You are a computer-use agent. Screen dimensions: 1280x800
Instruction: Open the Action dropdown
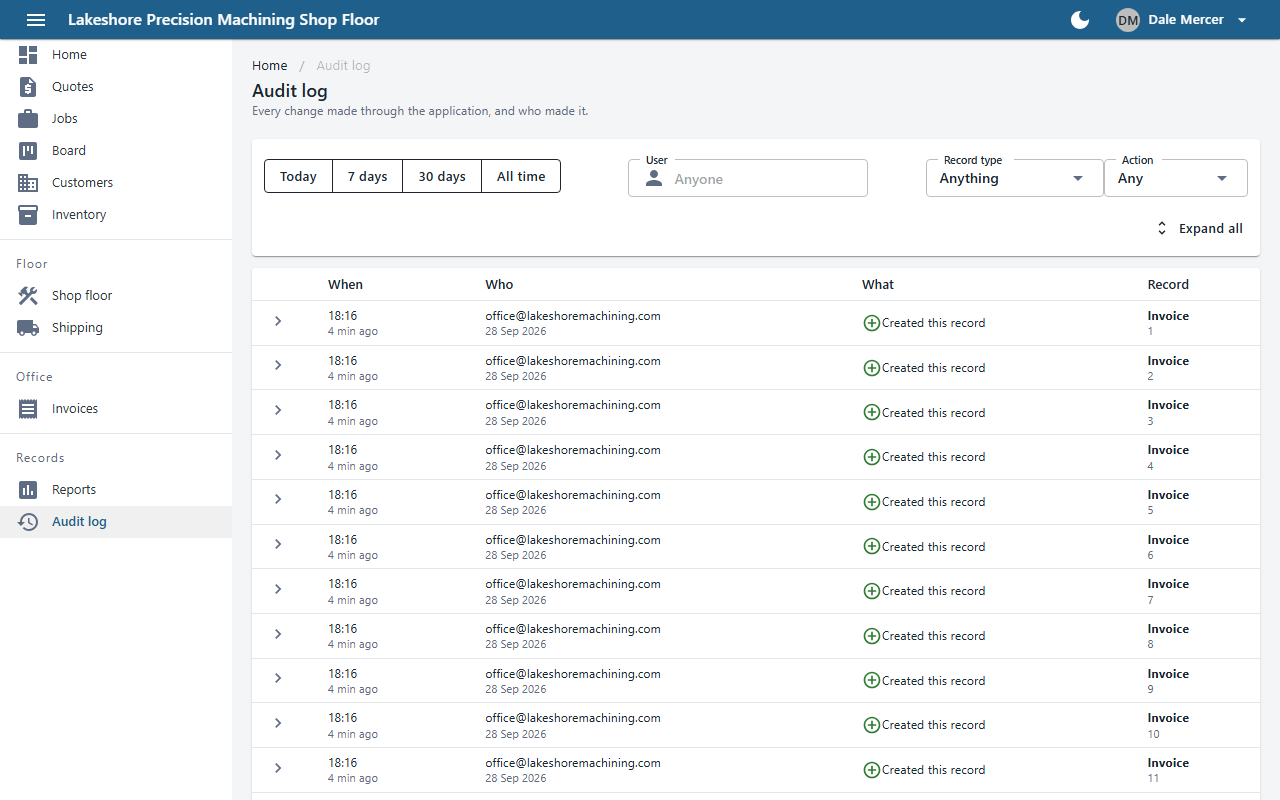click(1176, 178)
